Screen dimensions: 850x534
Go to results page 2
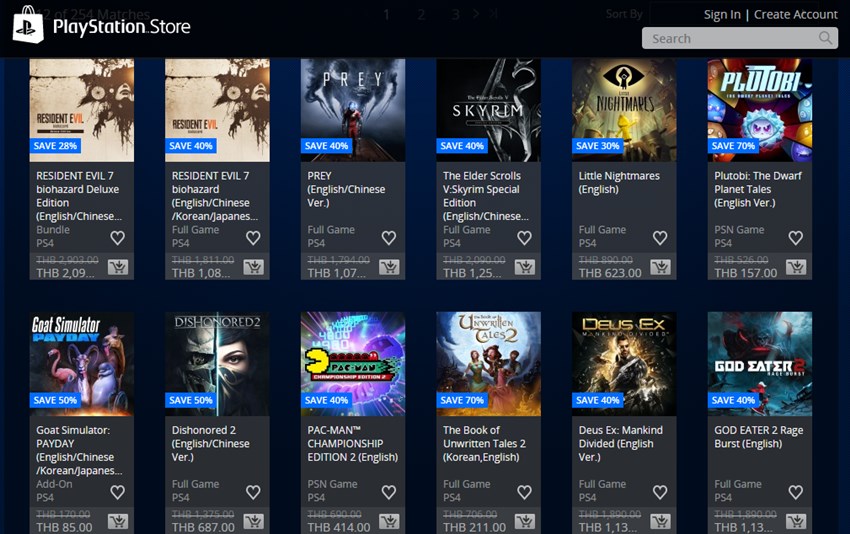click(x=421, y=15)
